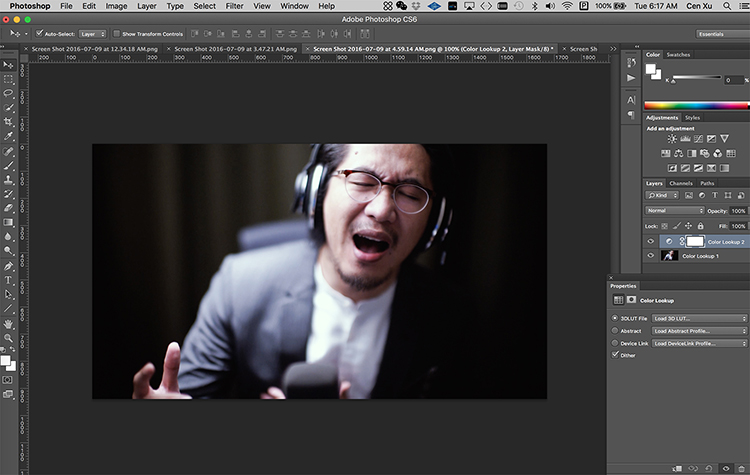Select the Lasso tool
Screen dimensions: 750x475
coord(8,93)
